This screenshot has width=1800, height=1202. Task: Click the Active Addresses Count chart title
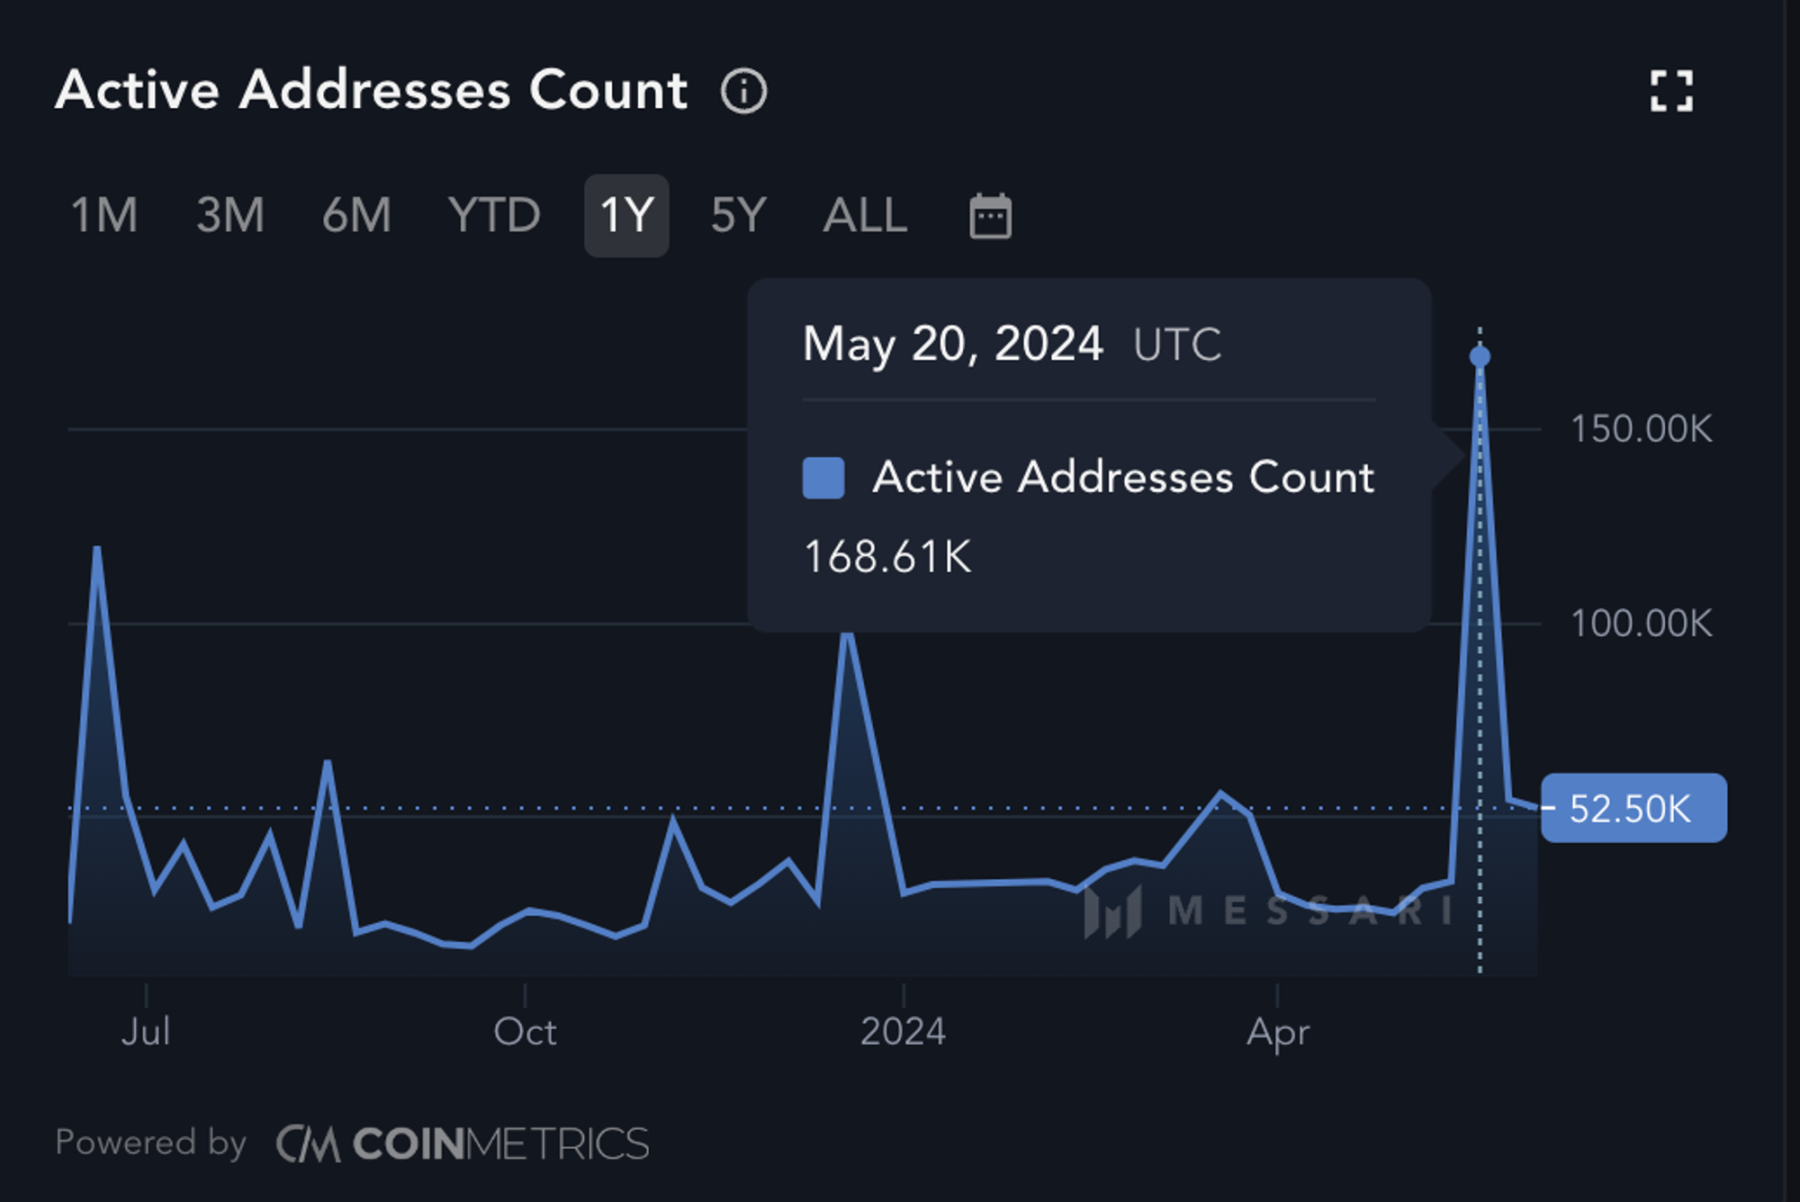tap(371, 90)
